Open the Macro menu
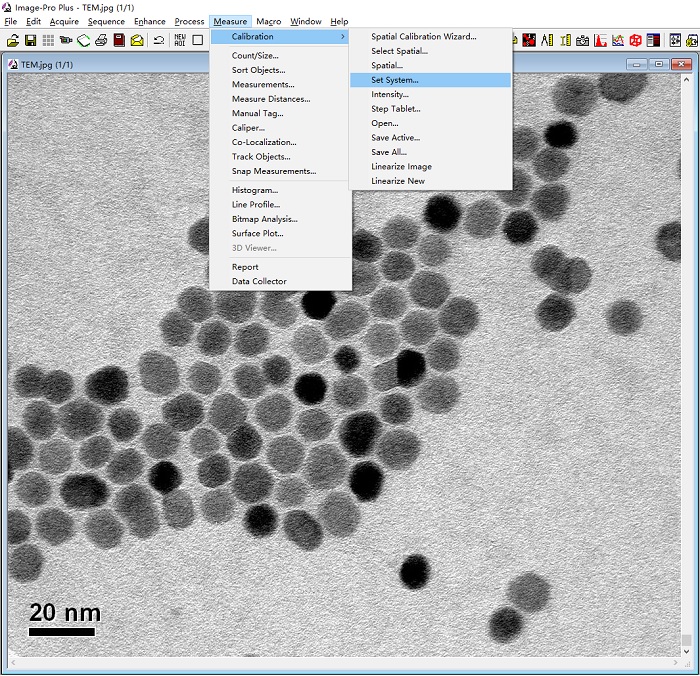Image resolution: width=700 pixels, height=676 pixels. pyautogui.click(x=268, y=21)
